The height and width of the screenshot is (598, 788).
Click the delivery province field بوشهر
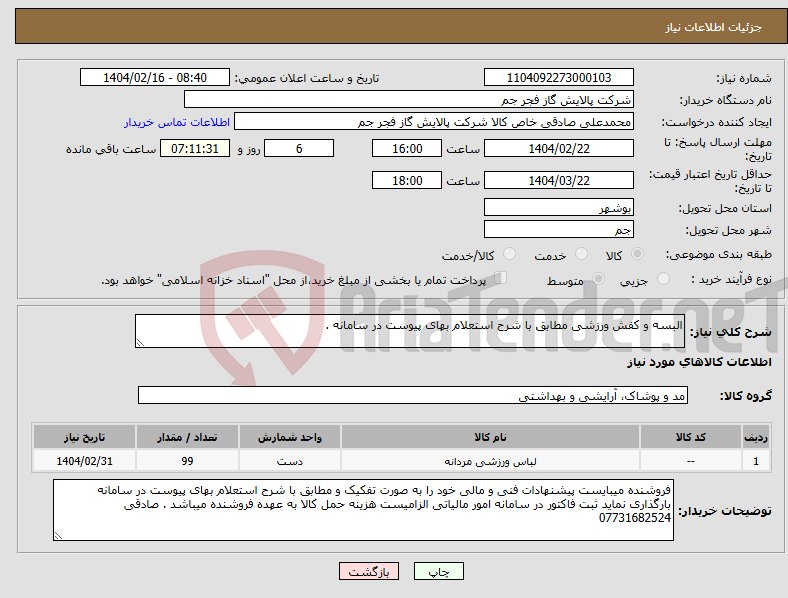pyautogui.click(x=558, y=207)
